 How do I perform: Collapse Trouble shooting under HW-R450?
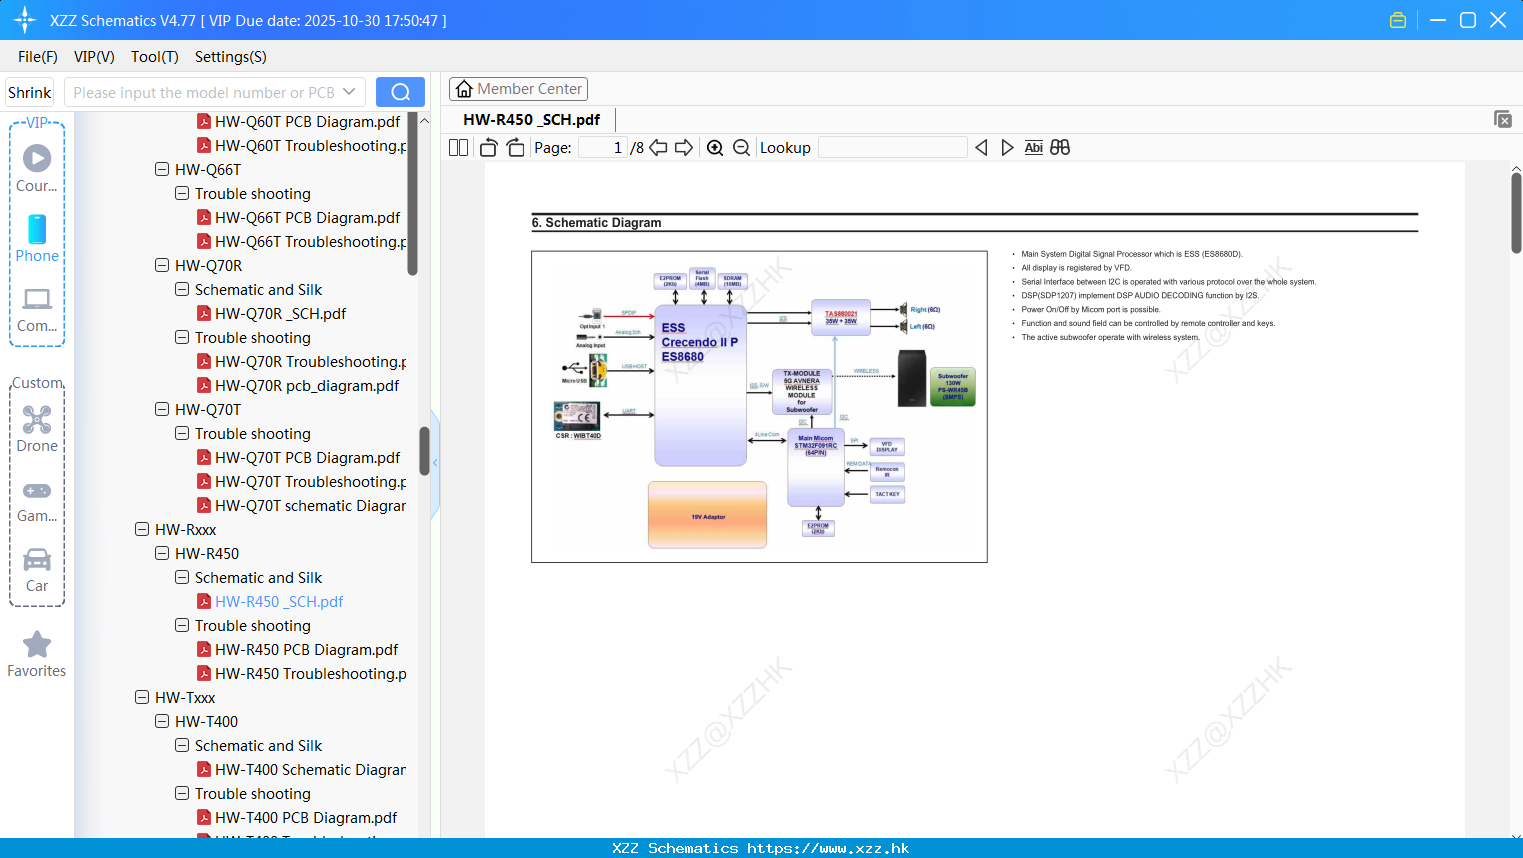tap(182, 626)
